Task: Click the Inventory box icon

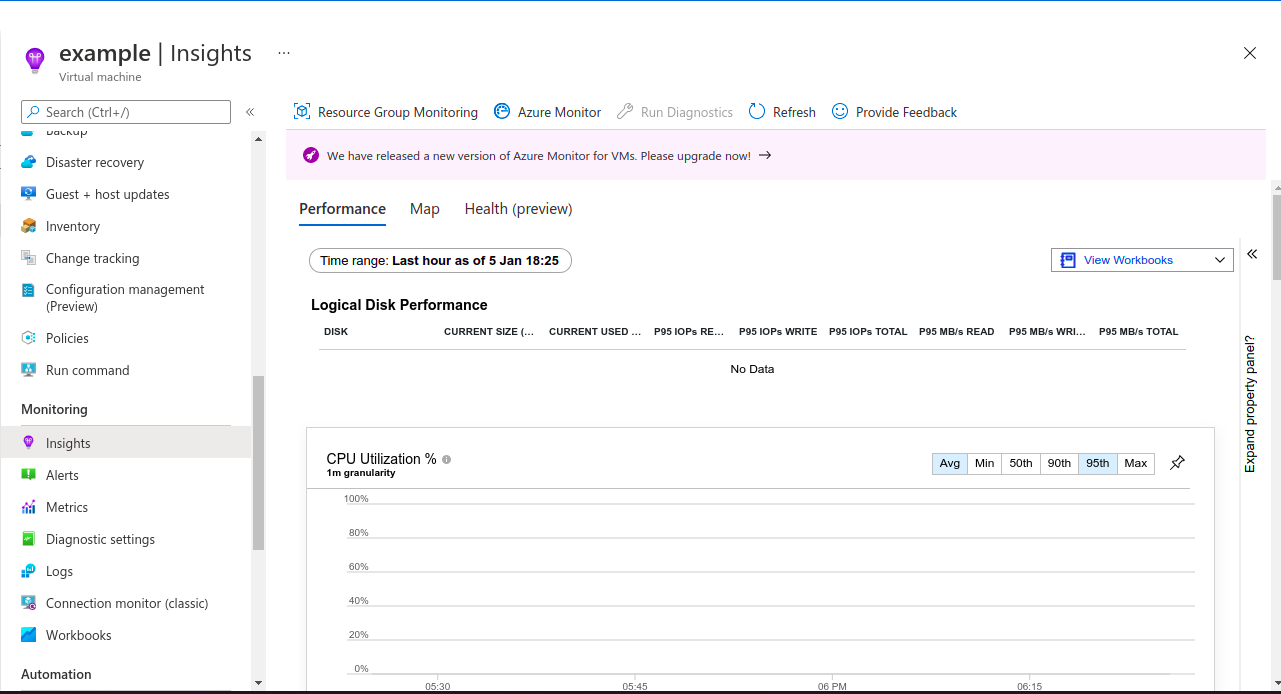Action: pos(28,226)
